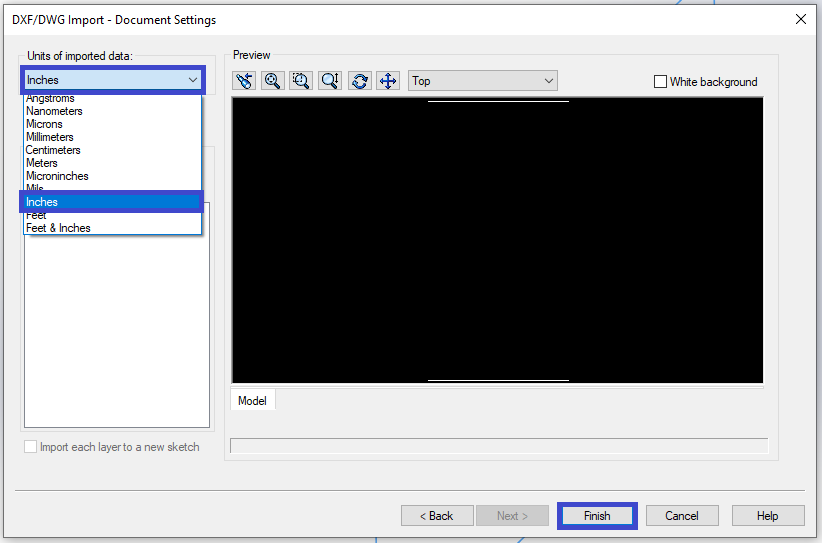Screen dimensions: 822x543
Task: Switch to the Model tab
Action: click(252, 400)
